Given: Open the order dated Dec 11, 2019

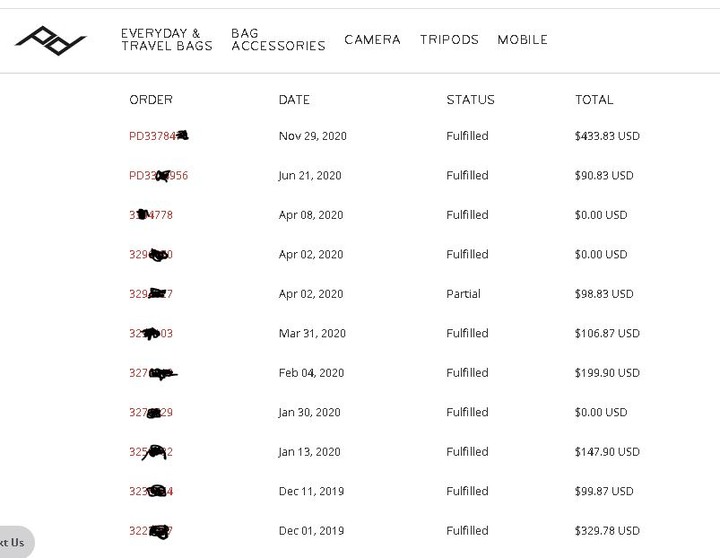Looking at the screenshot, I should pyautogui.click(x=151, y=491).
